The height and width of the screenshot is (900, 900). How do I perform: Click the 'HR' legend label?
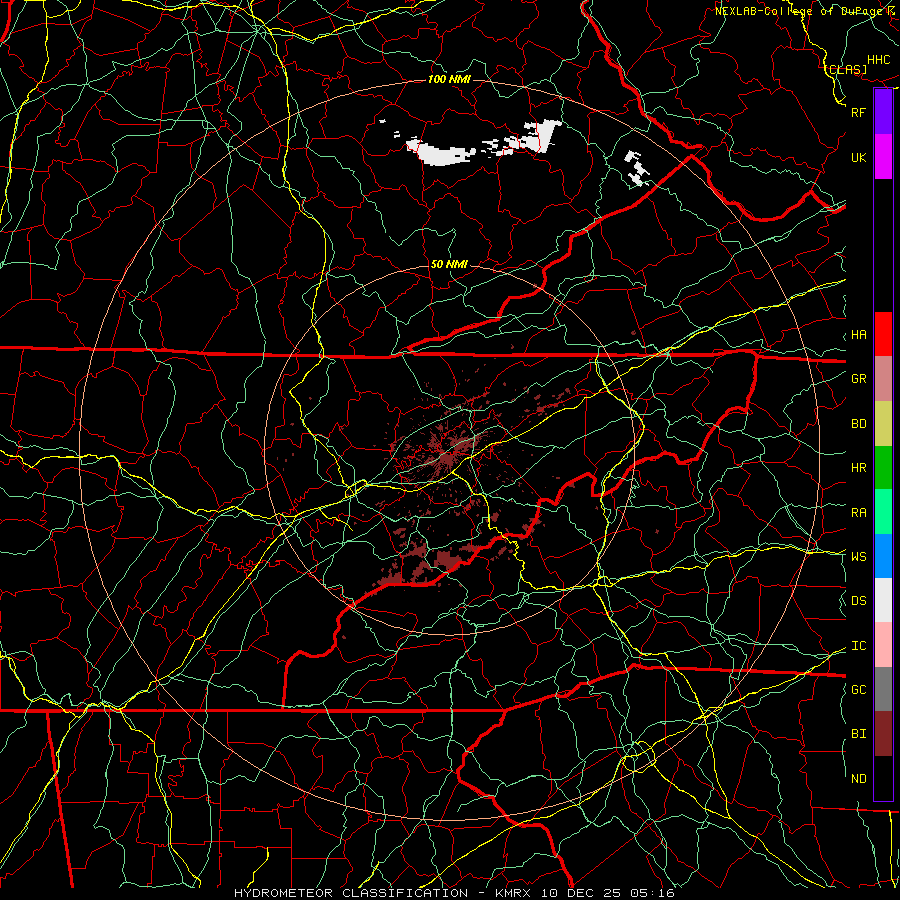pos(858,468)
